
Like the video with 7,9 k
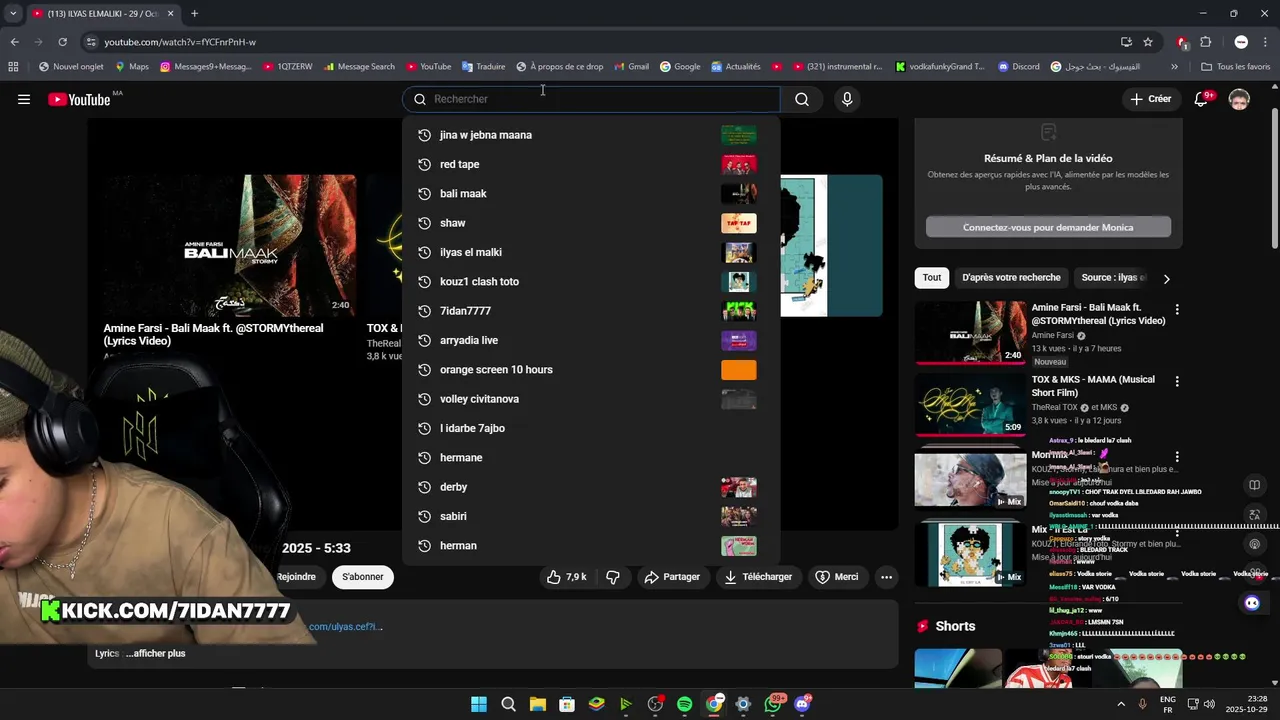[566, 577]
